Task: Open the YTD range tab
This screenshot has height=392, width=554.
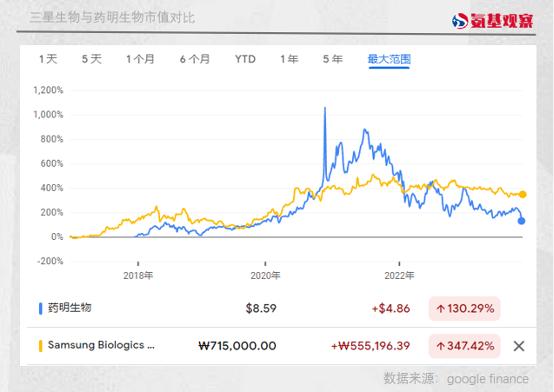Action: pos(245,59)
